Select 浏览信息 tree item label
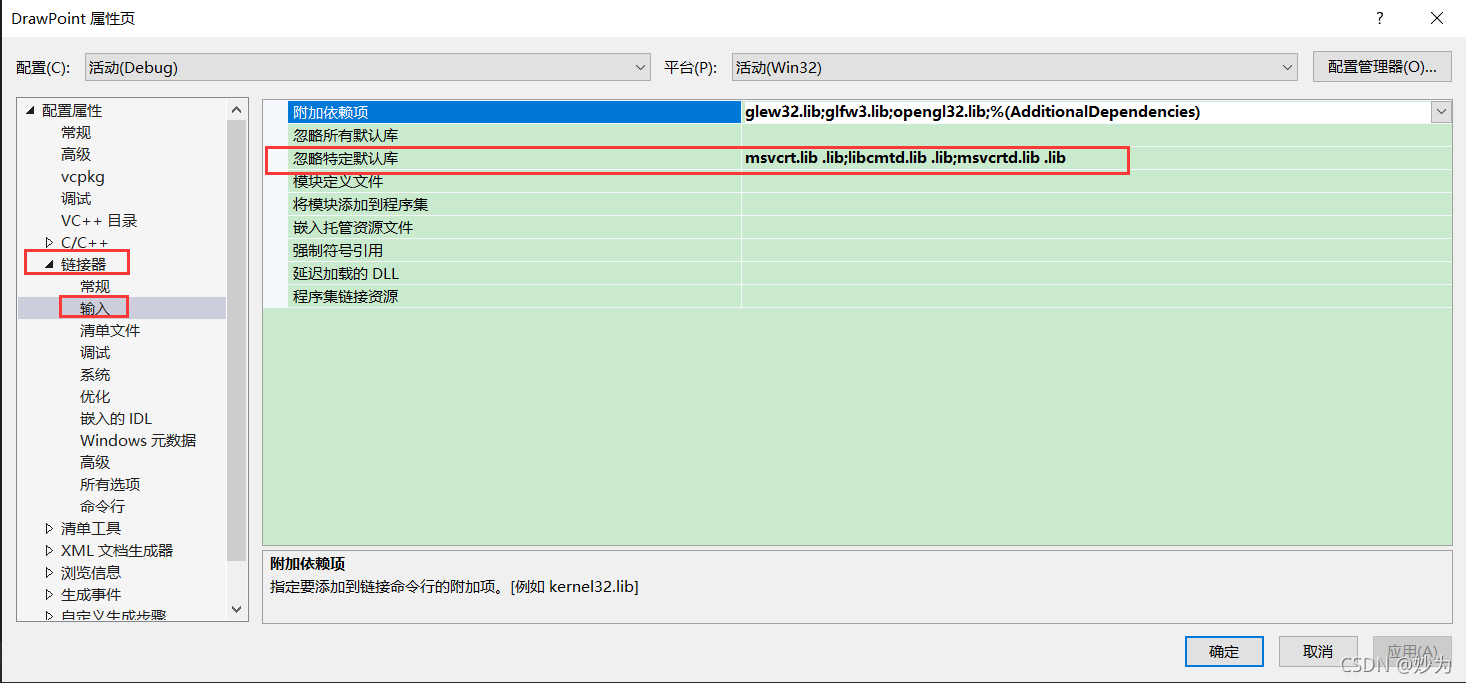 (x=91, y=573)
